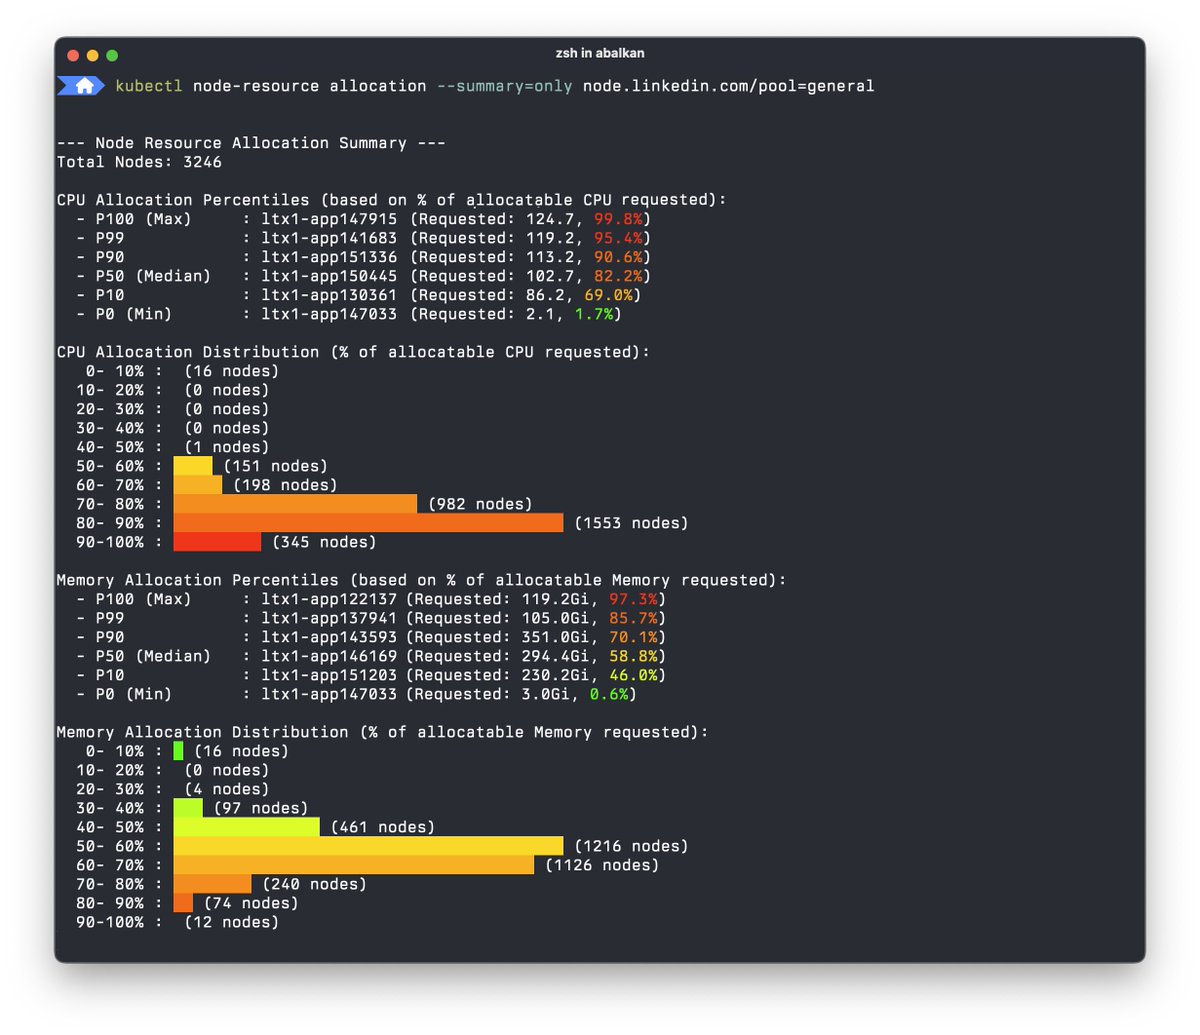Click node name 'ltx1-app137941'
1200x1035 pixels.
(329, 618)
